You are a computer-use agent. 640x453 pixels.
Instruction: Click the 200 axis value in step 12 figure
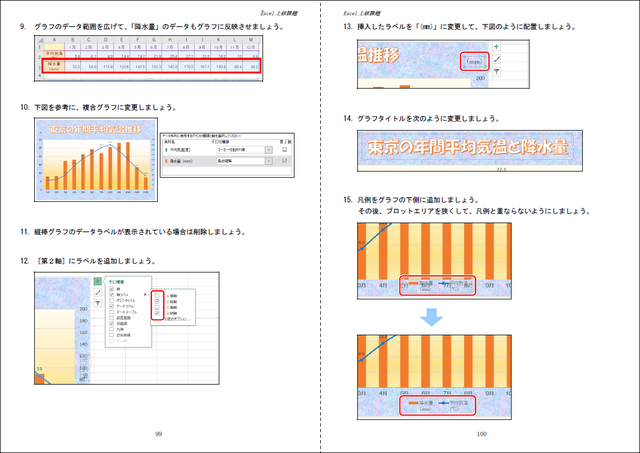[84, 309]
